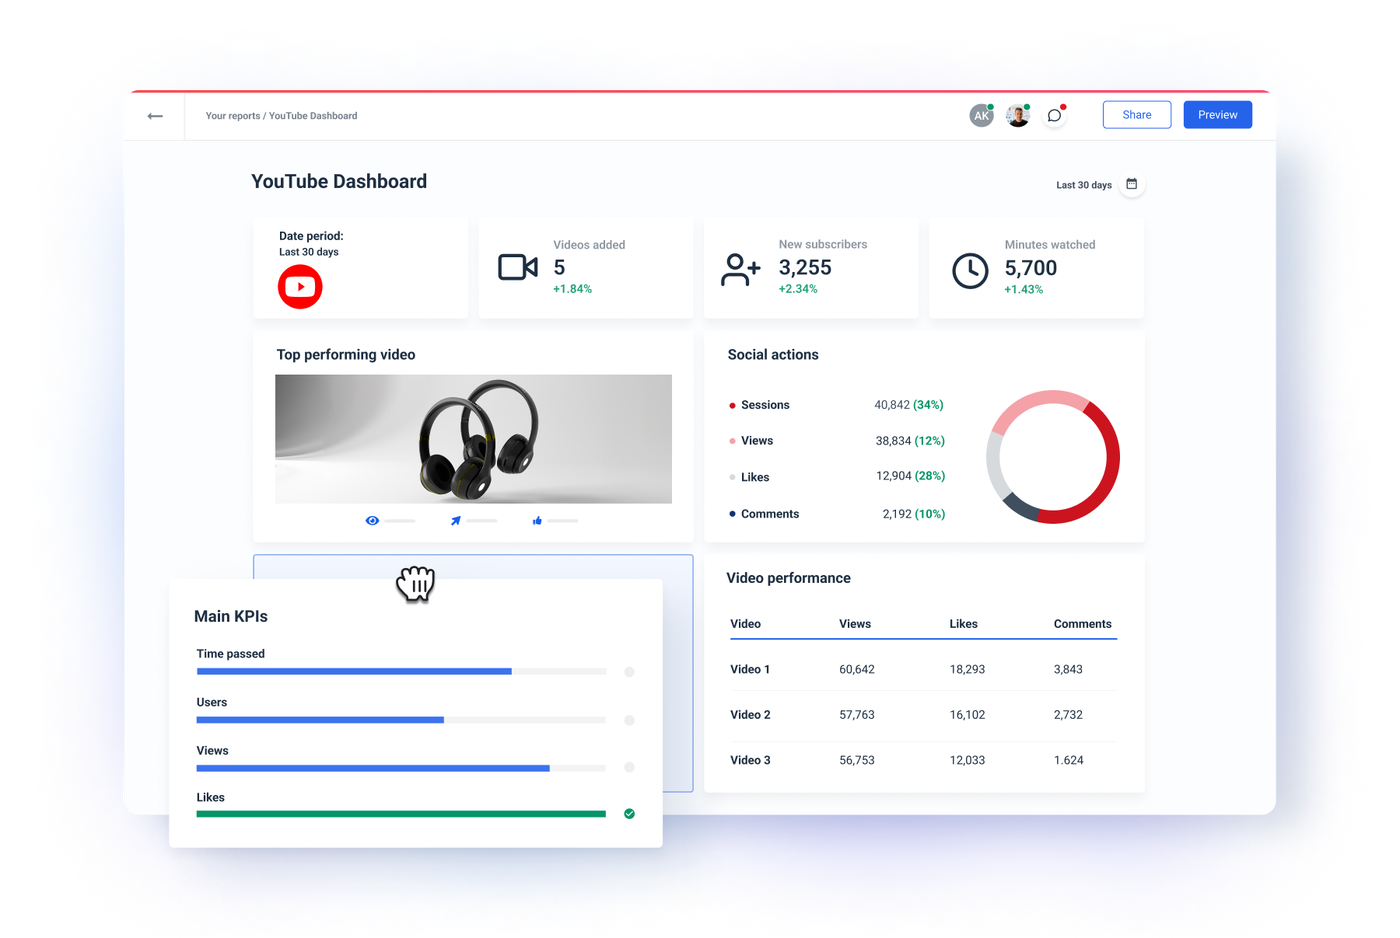Click the add-subscriber person icon
The image size is (1400, 938).
click(x=739, y=268)
